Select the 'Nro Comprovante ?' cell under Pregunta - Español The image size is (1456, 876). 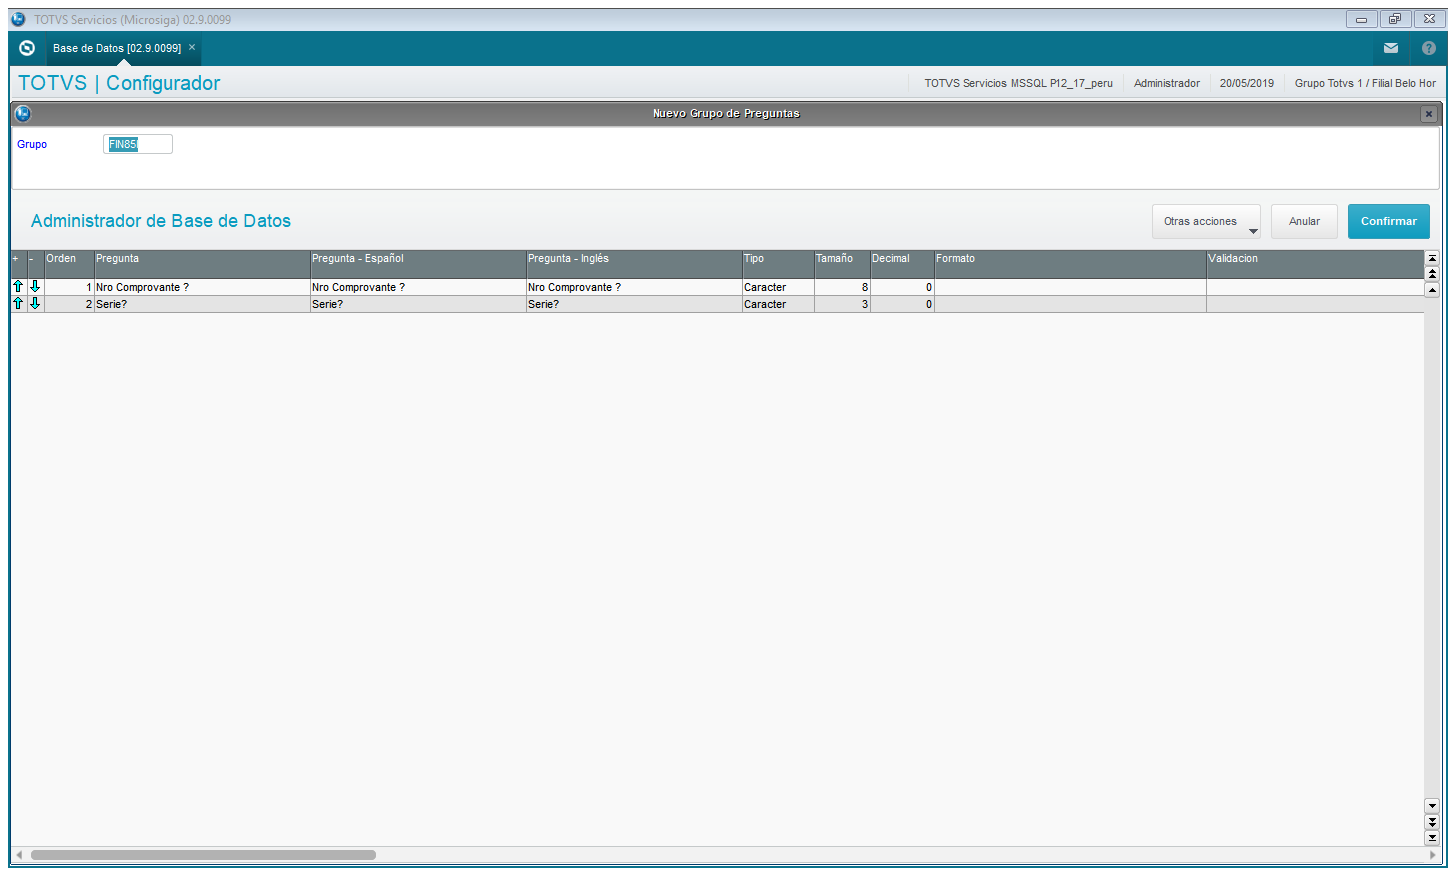[x=418, y=287]
